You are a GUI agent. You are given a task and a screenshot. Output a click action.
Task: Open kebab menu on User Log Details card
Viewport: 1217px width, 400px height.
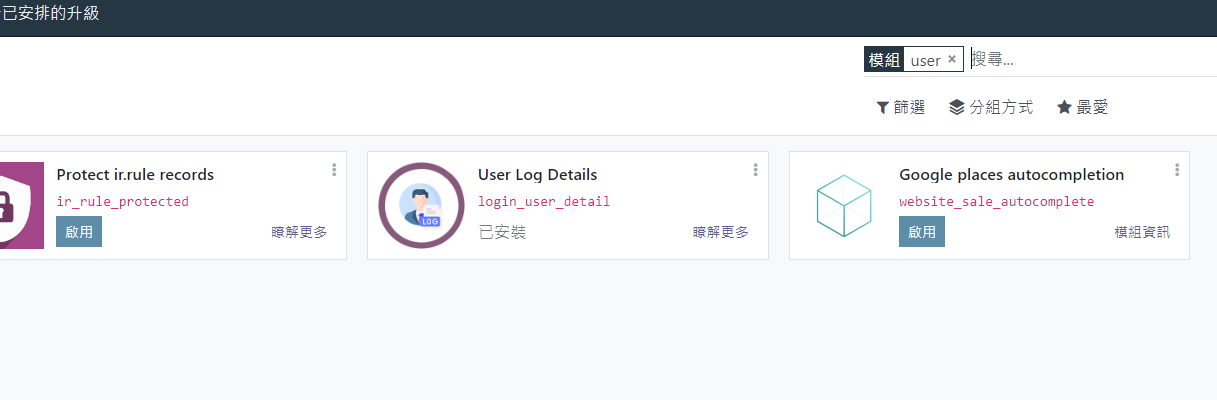point(756,170)
